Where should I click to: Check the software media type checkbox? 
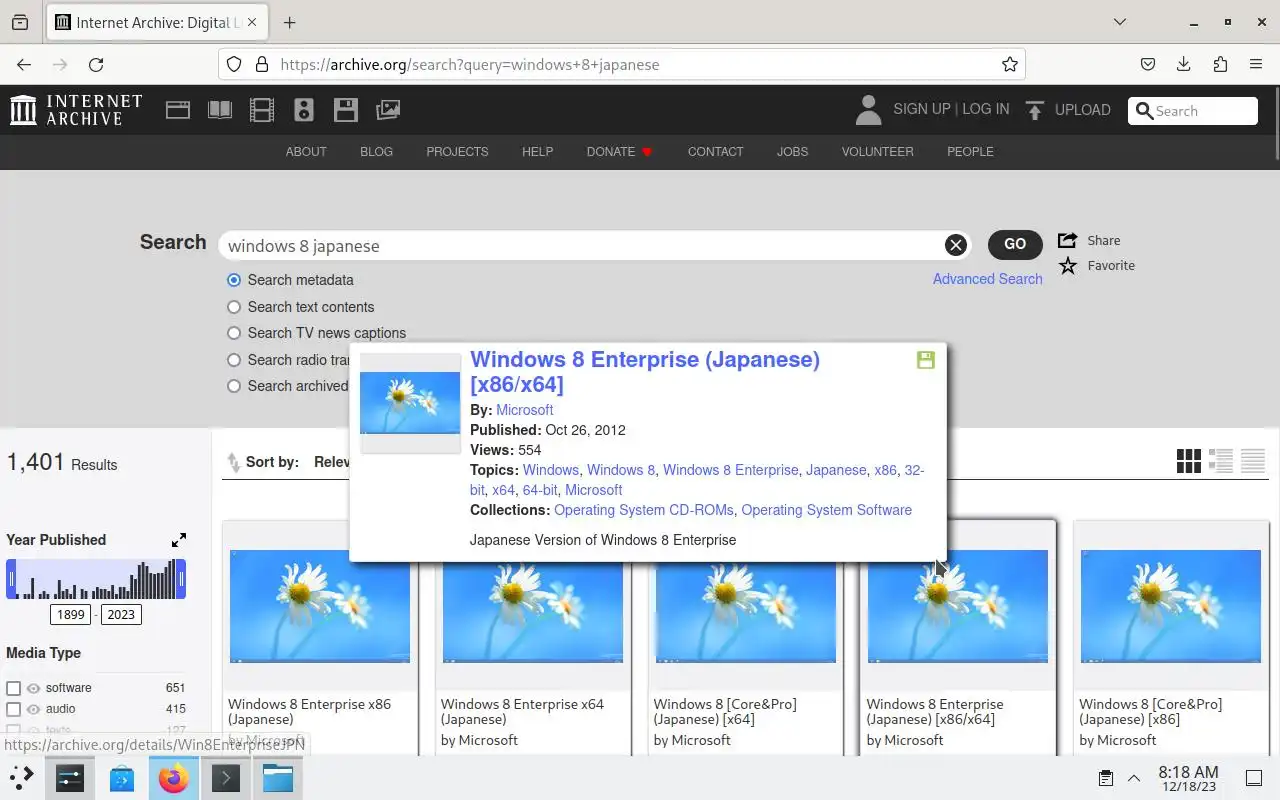[14, 688]
